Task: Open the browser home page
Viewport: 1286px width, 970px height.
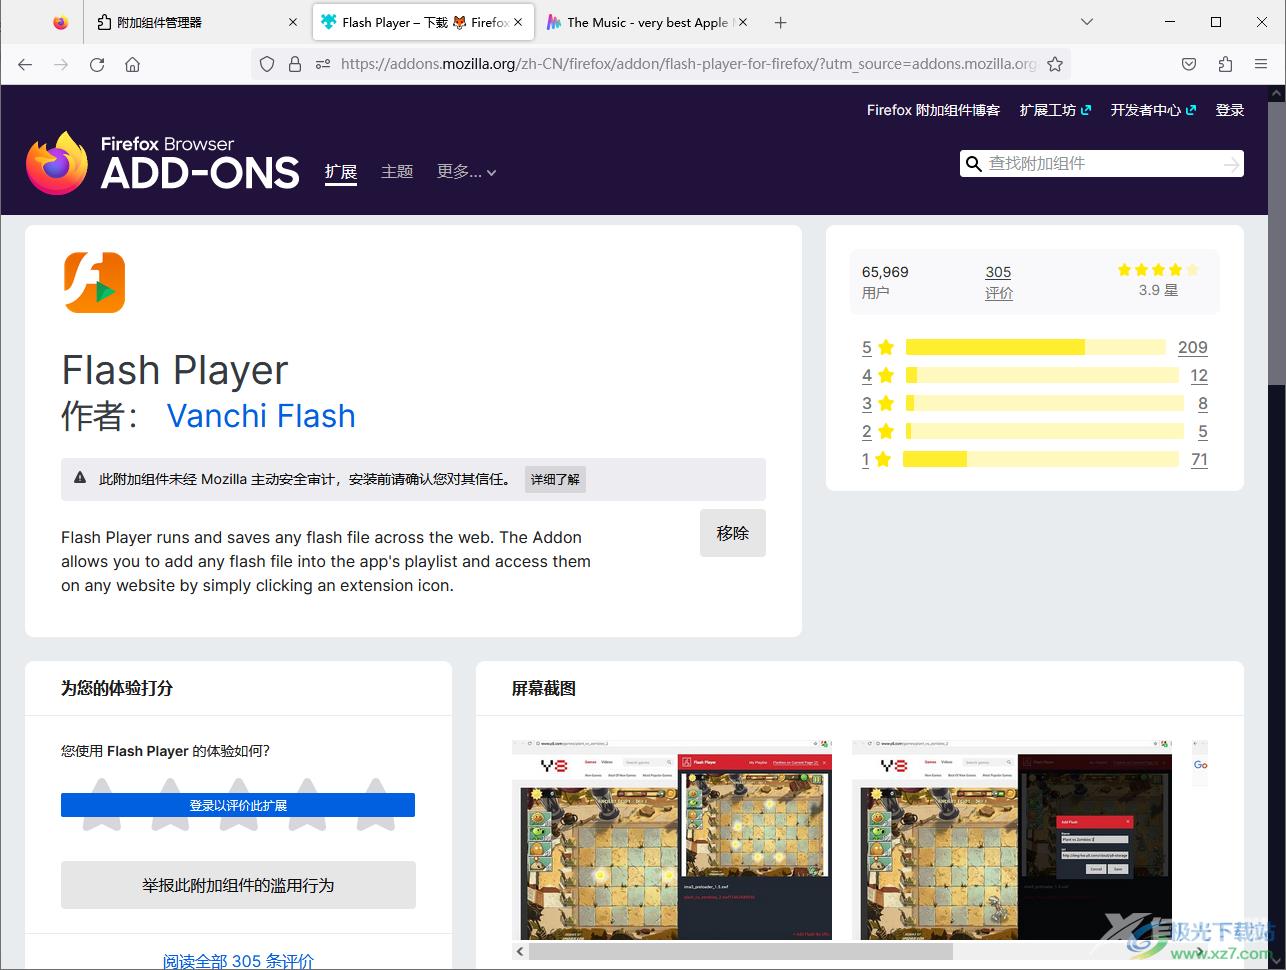Action: pyautogui.click(x=132, y=64)
